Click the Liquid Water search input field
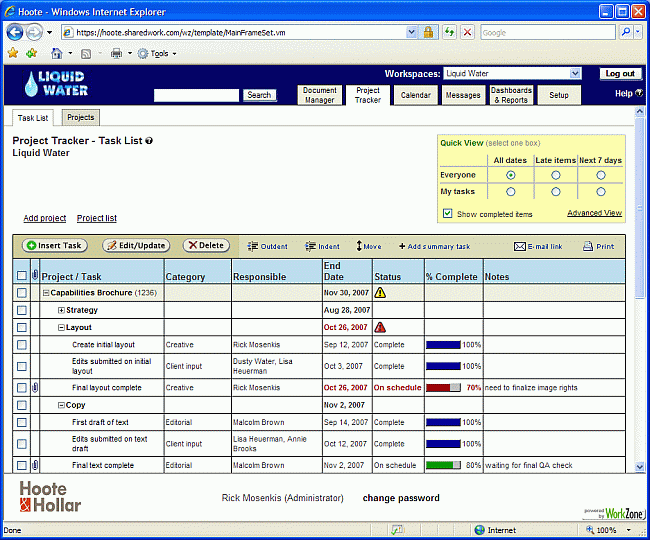 coord(196,95)
